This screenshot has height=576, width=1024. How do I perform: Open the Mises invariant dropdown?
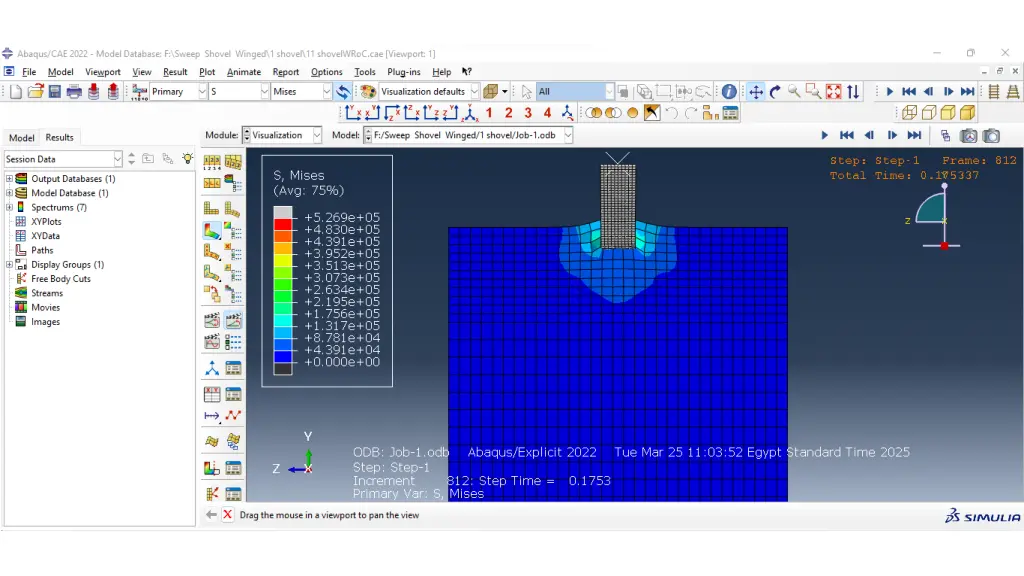coord(327,92)
